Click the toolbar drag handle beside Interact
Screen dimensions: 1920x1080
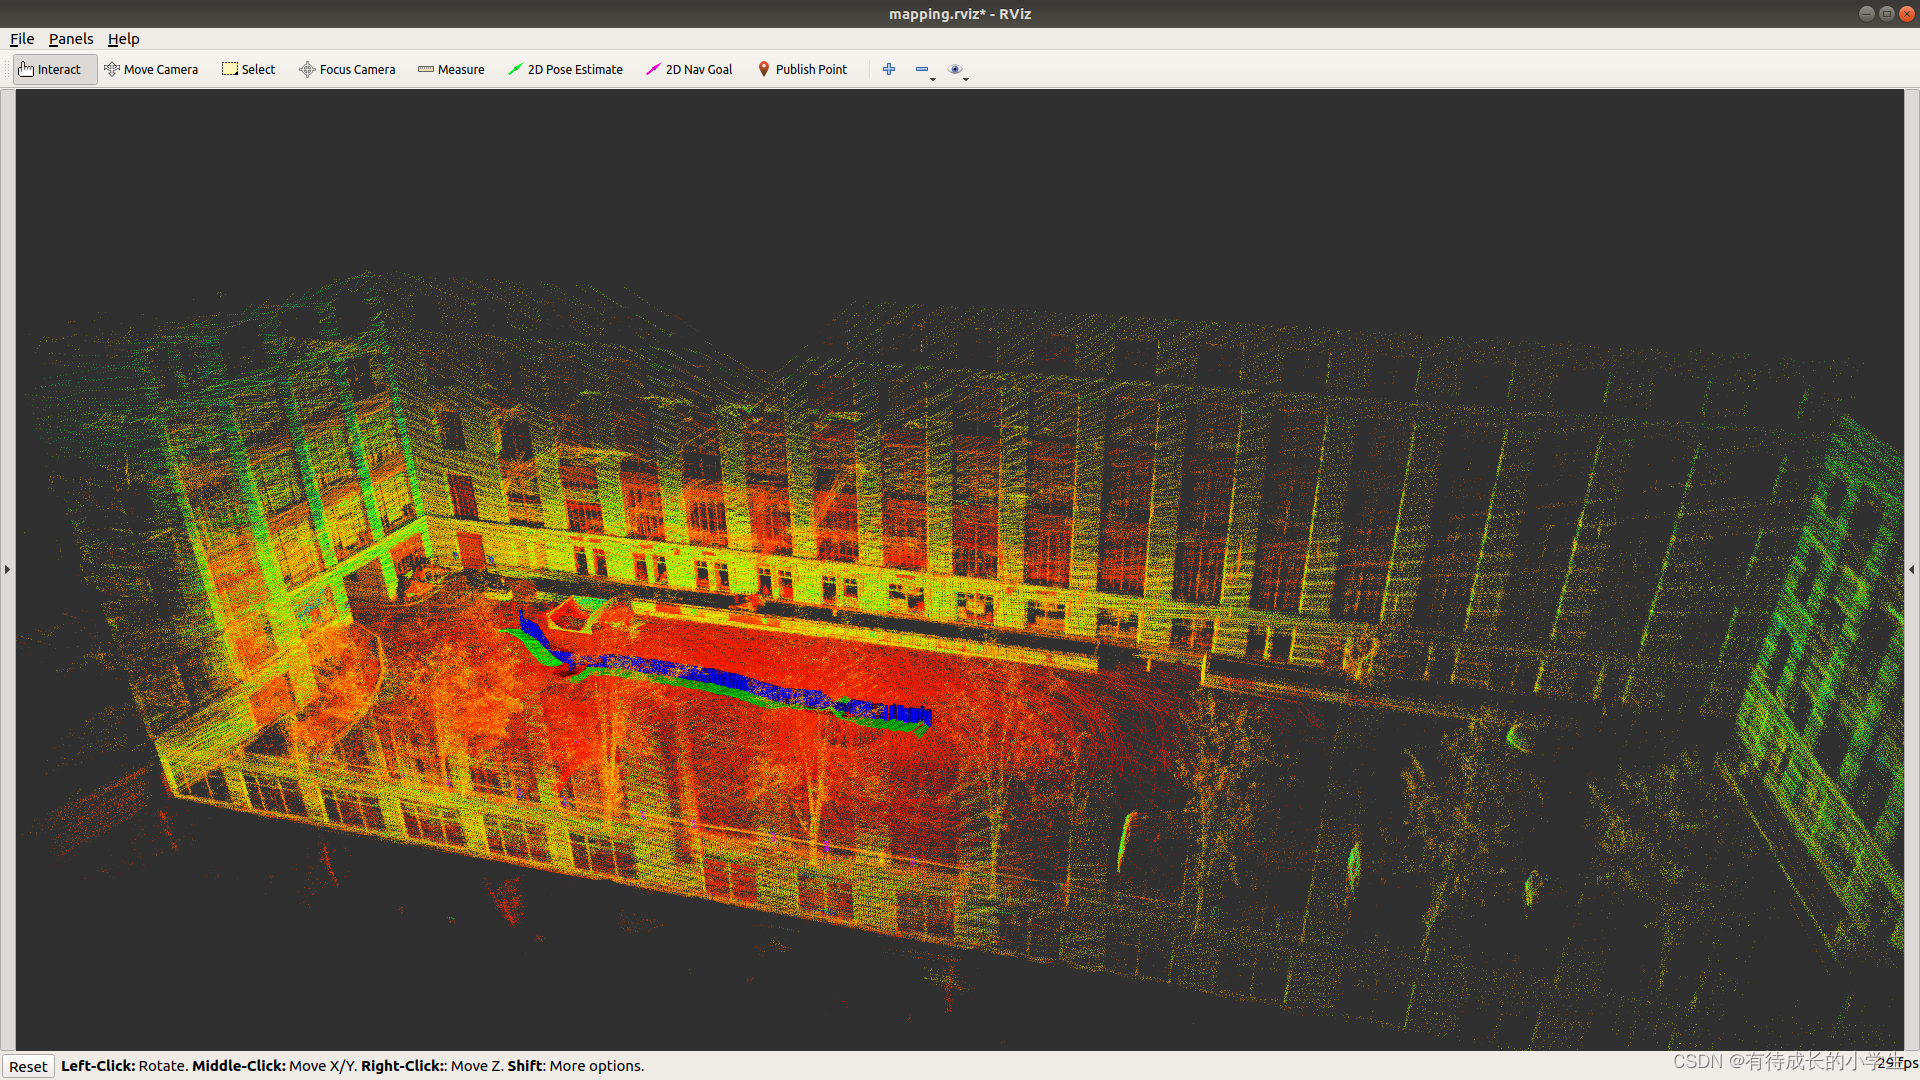9,69
